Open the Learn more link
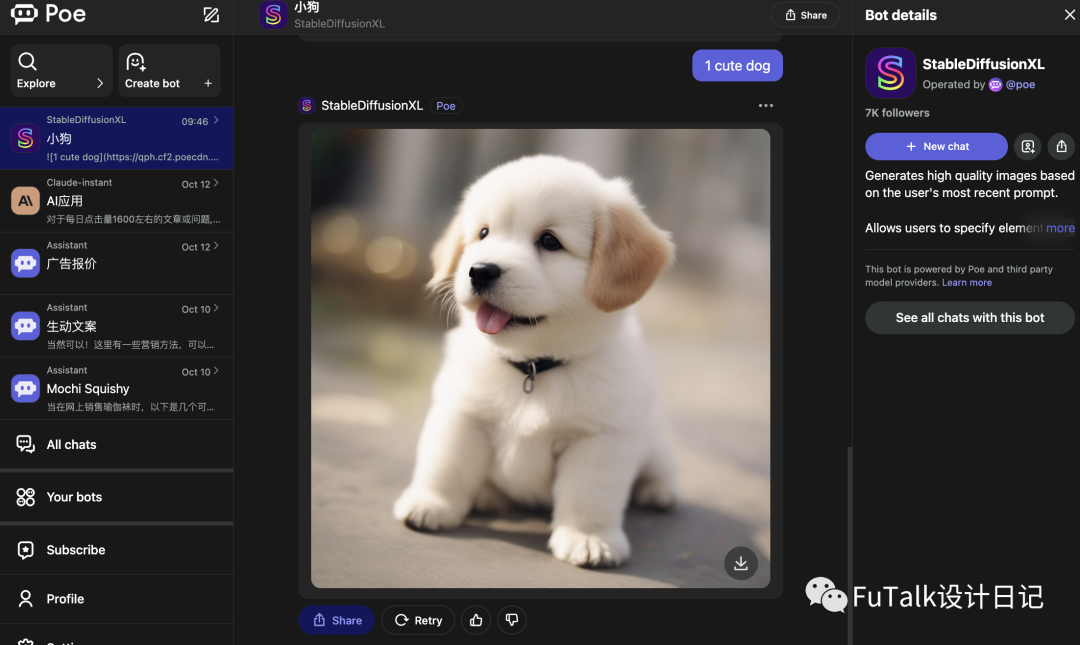This screenshot has height=645, width=1080. click(x=967, y=283)
